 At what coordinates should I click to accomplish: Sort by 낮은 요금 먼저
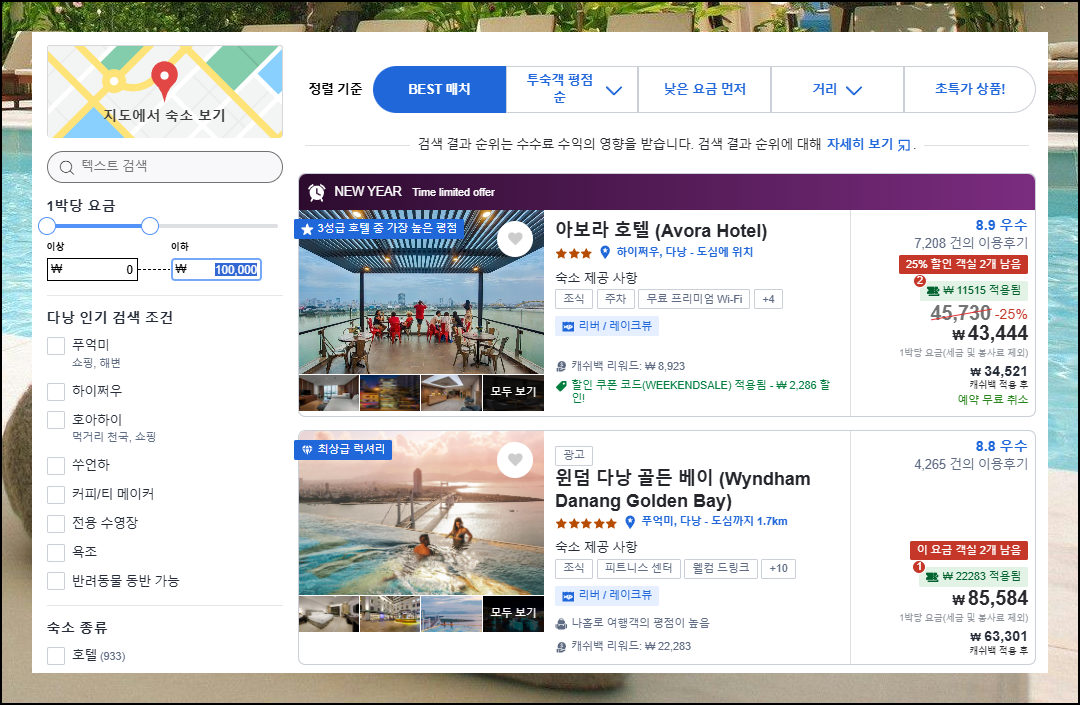coord(705,90)
